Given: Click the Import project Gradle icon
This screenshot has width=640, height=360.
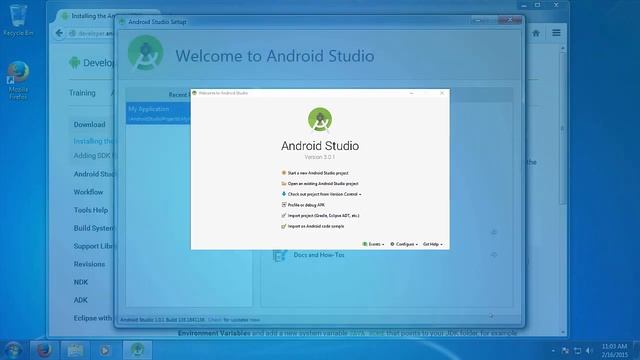Looking at the screenshot, I should click(x=284, y=216).
